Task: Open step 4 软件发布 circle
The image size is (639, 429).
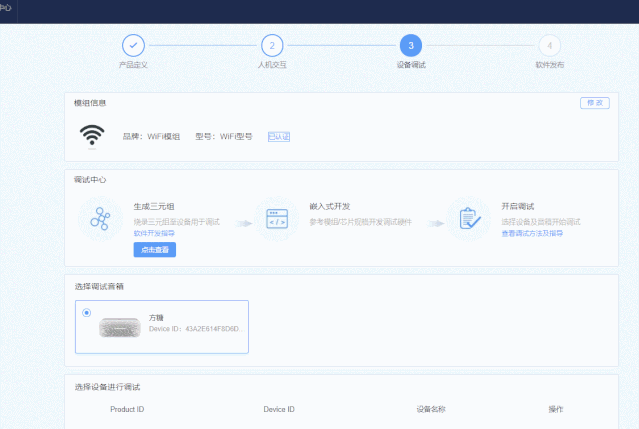Action: (549, 46)
